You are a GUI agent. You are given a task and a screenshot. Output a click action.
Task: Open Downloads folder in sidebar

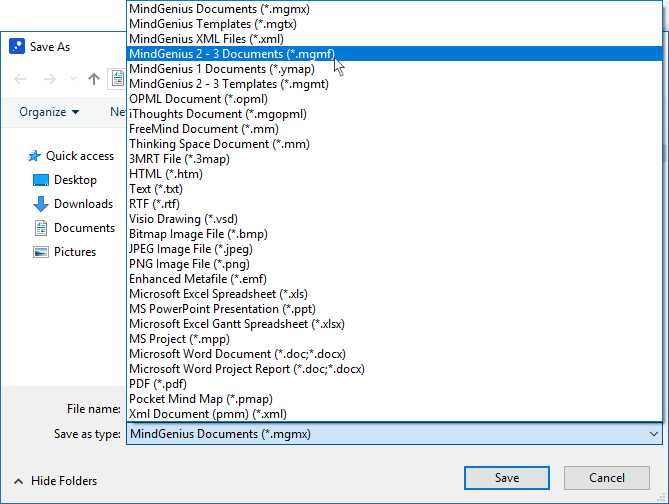tap(73, 204)
